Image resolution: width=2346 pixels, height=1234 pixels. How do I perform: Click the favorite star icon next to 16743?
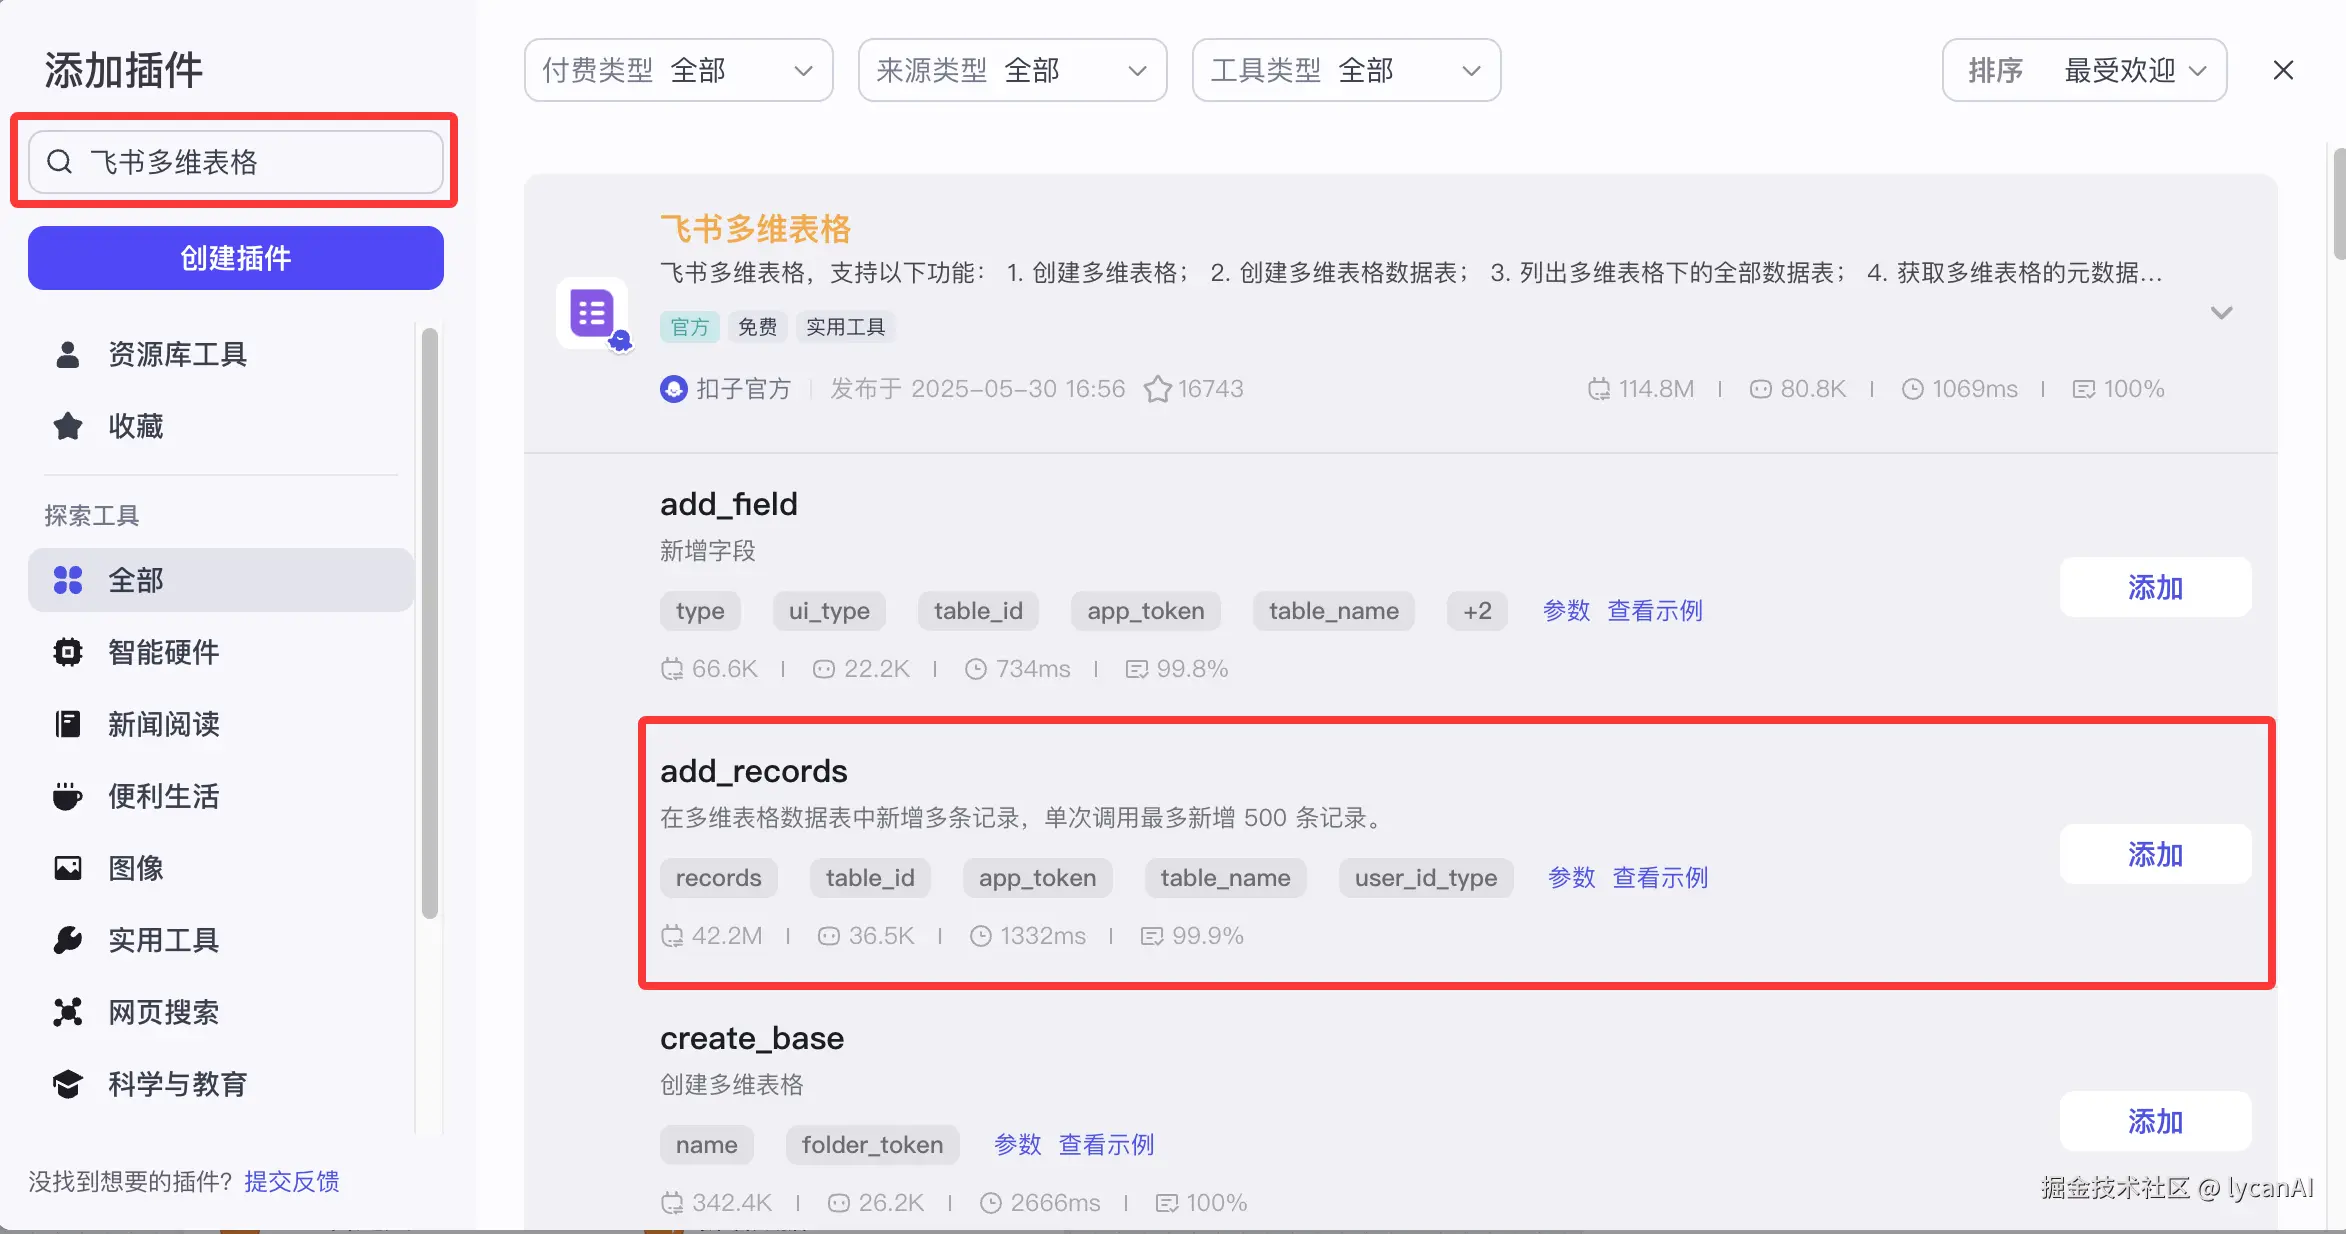tap(1157, 389)
